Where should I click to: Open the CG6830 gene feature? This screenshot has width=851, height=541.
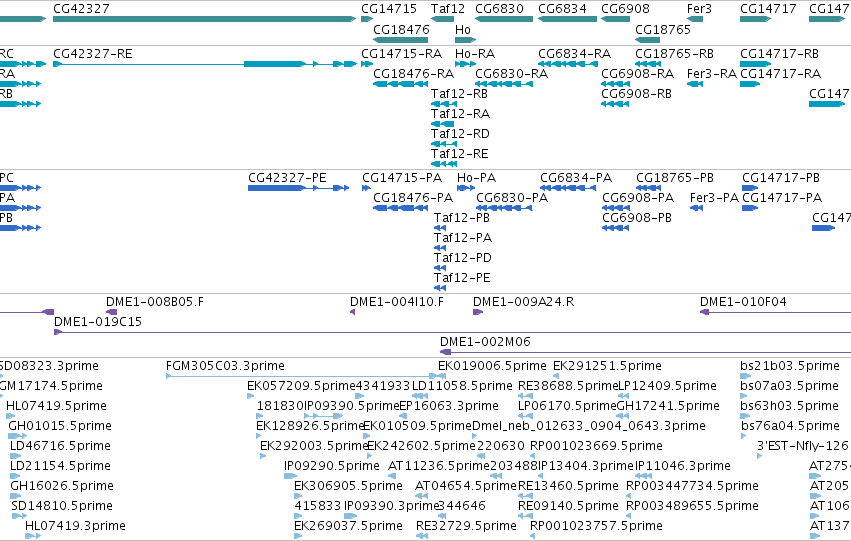click(x=504, y=19)
